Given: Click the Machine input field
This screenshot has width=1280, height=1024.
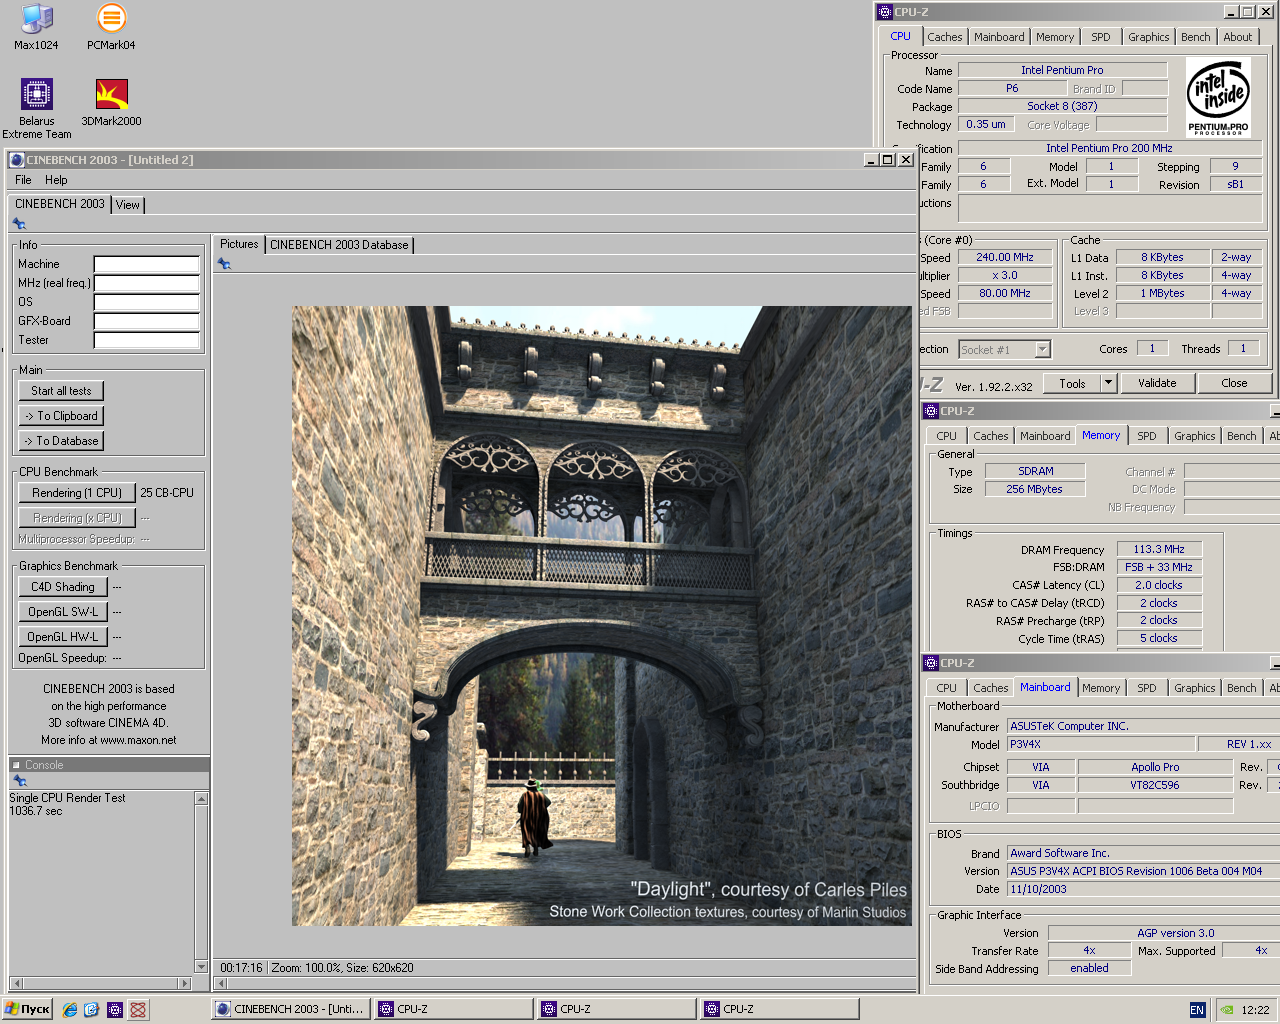Looking at the screenshot, I should pyautogui.click(x=147, y=264).
